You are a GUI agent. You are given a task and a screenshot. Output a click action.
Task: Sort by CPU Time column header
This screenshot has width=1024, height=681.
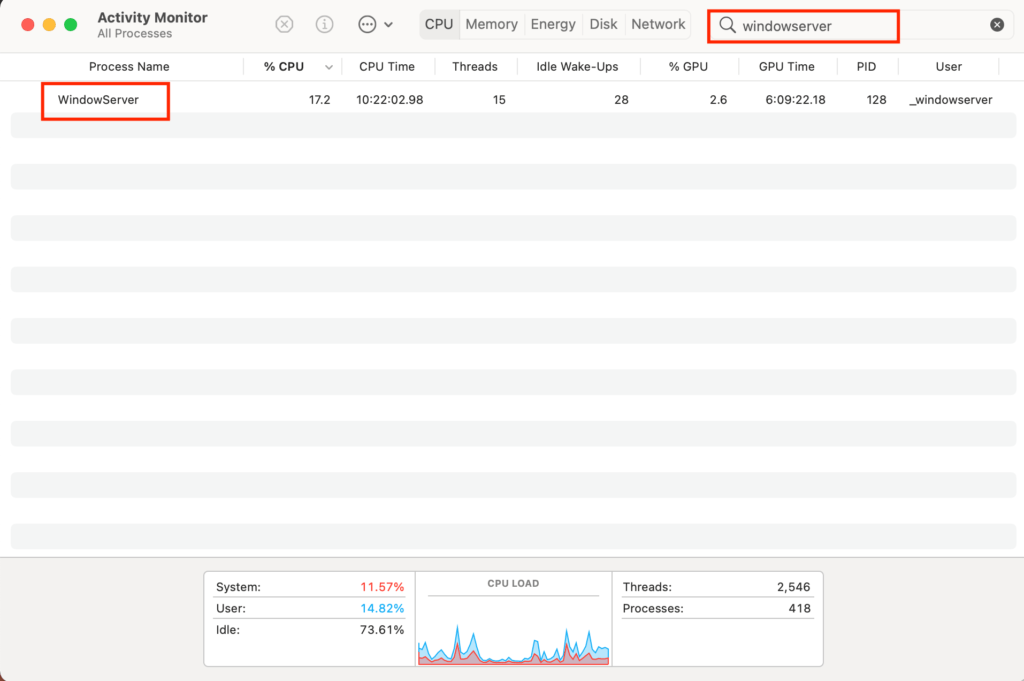pyautogui.click(x=387, y=67)
